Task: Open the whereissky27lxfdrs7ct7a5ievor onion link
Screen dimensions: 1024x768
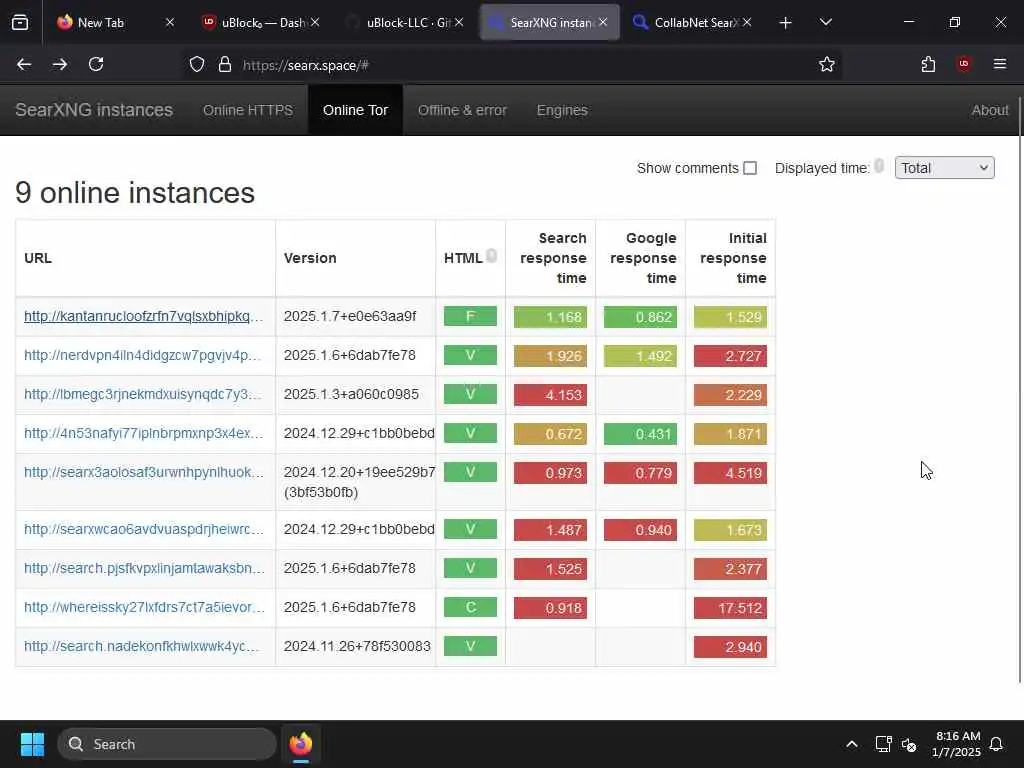Action: 145,607
